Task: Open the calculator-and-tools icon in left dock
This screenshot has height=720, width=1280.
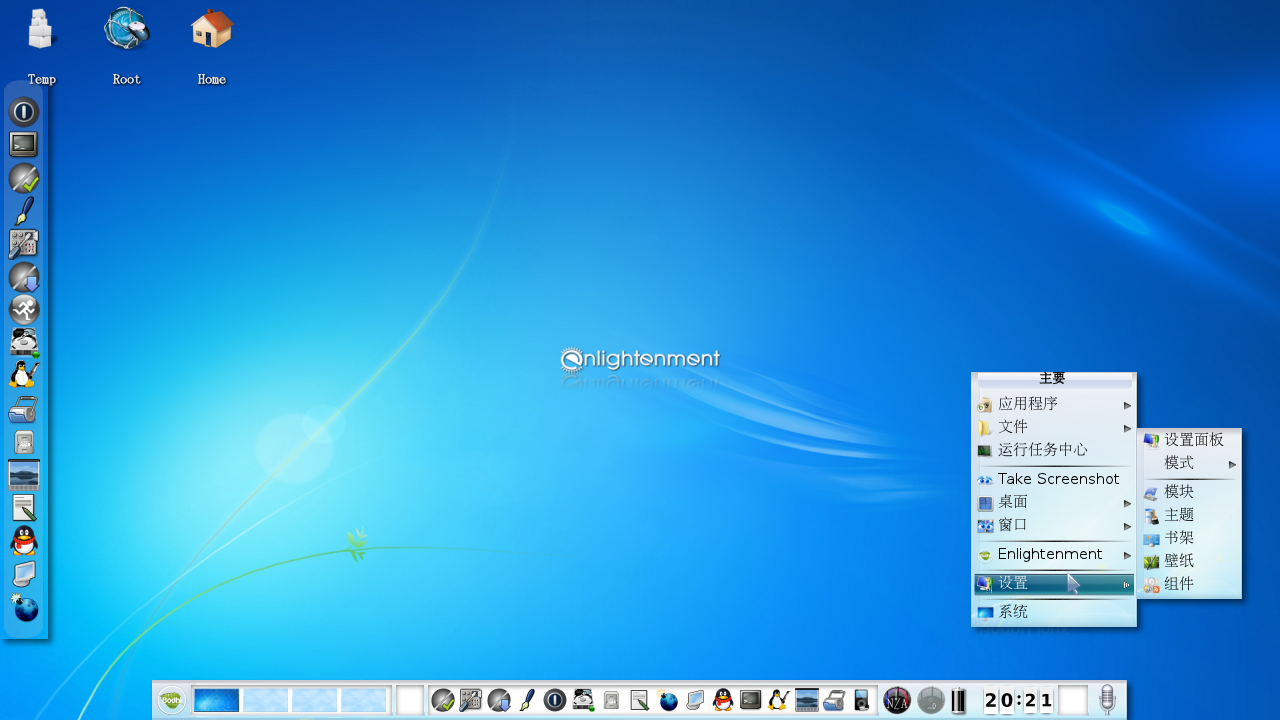Action: [x=24, y=244]
